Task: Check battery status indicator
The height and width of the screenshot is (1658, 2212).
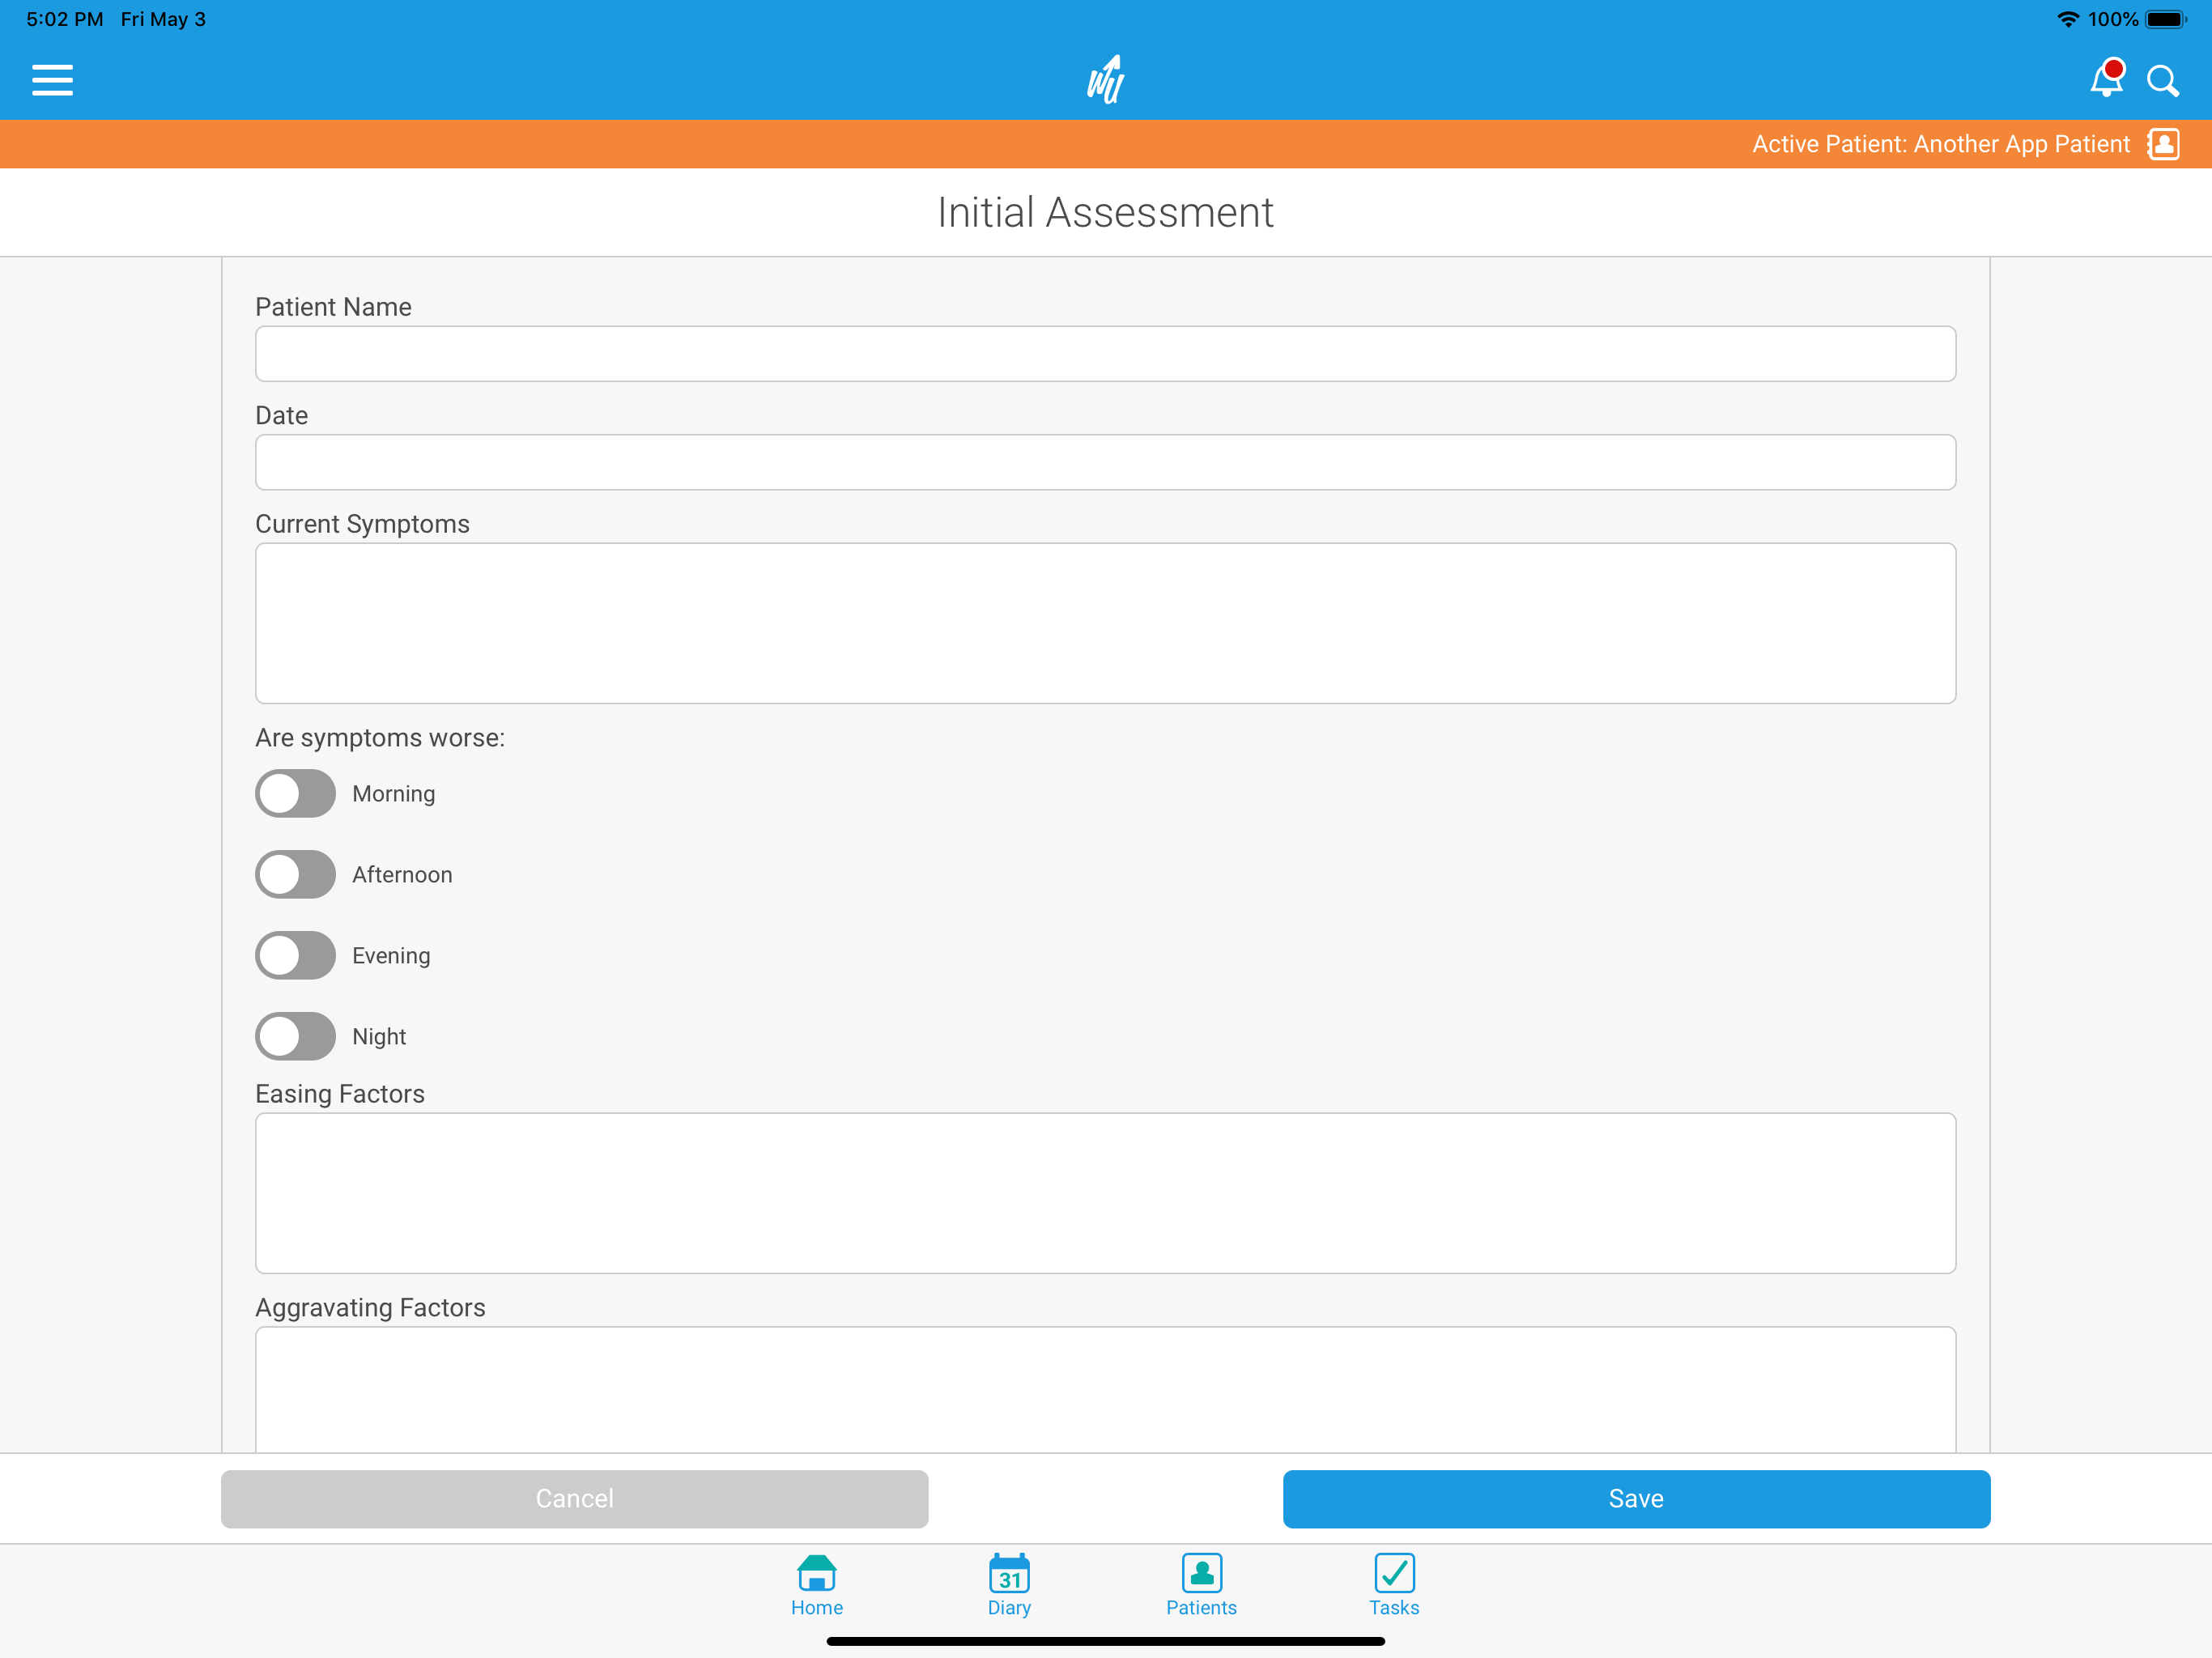Action: (2165, 19)
